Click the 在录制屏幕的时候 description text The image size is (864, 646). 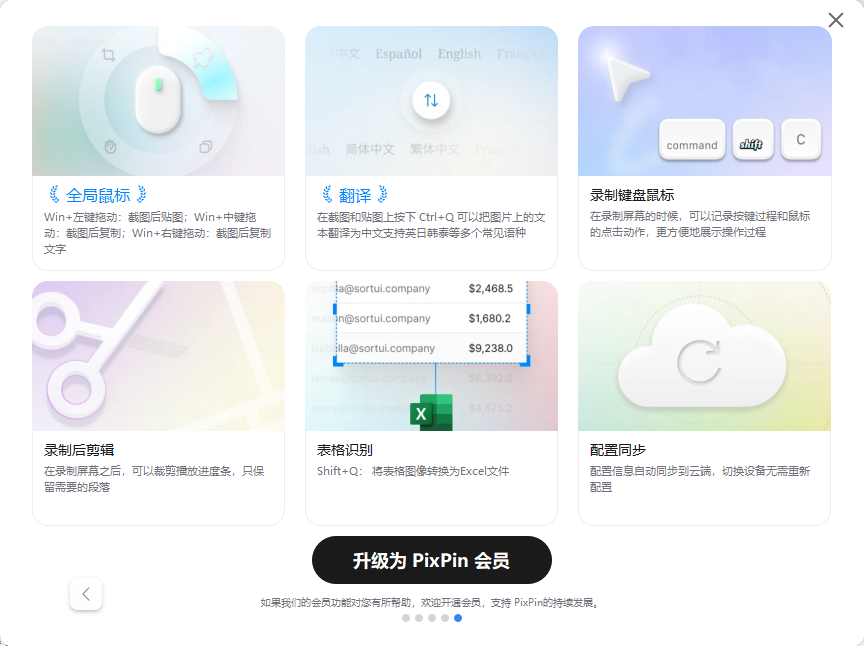pos(700,224)
